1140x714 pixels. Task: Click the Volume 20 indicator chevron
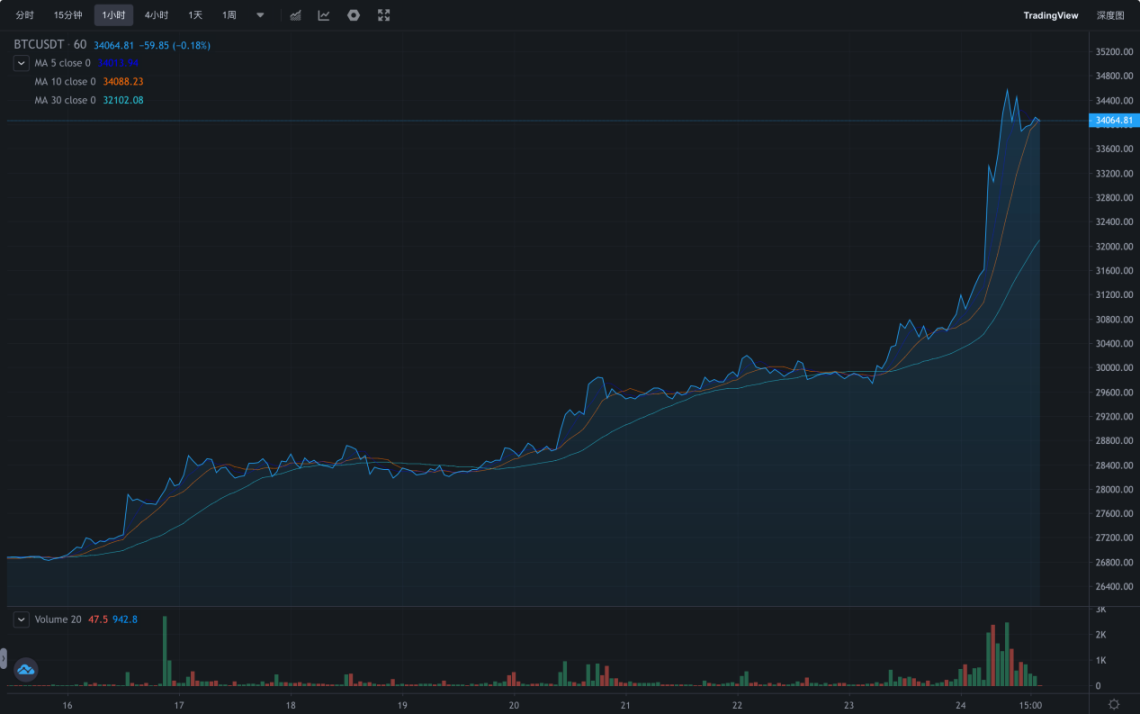20,619
